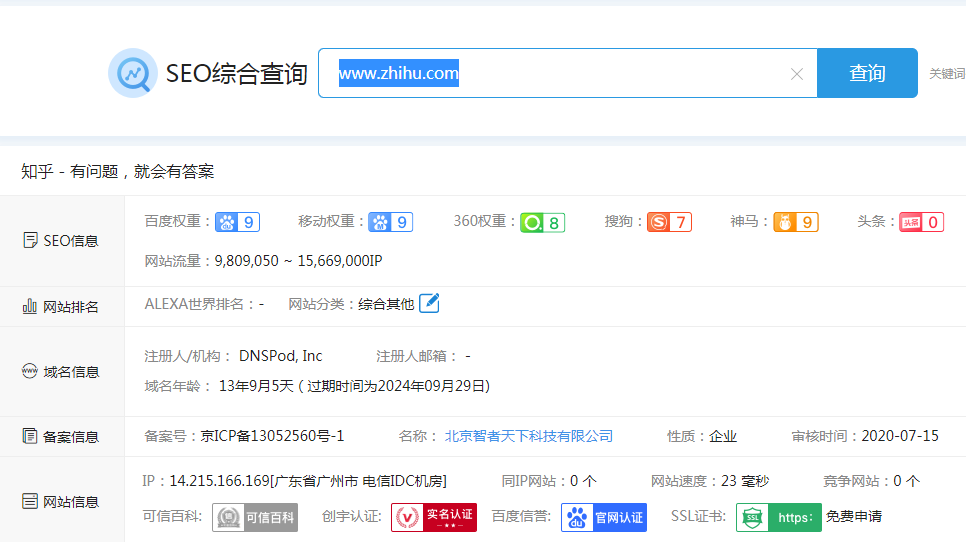
Task: Select the 域名信息 row label
Action: tap(71, 372)
